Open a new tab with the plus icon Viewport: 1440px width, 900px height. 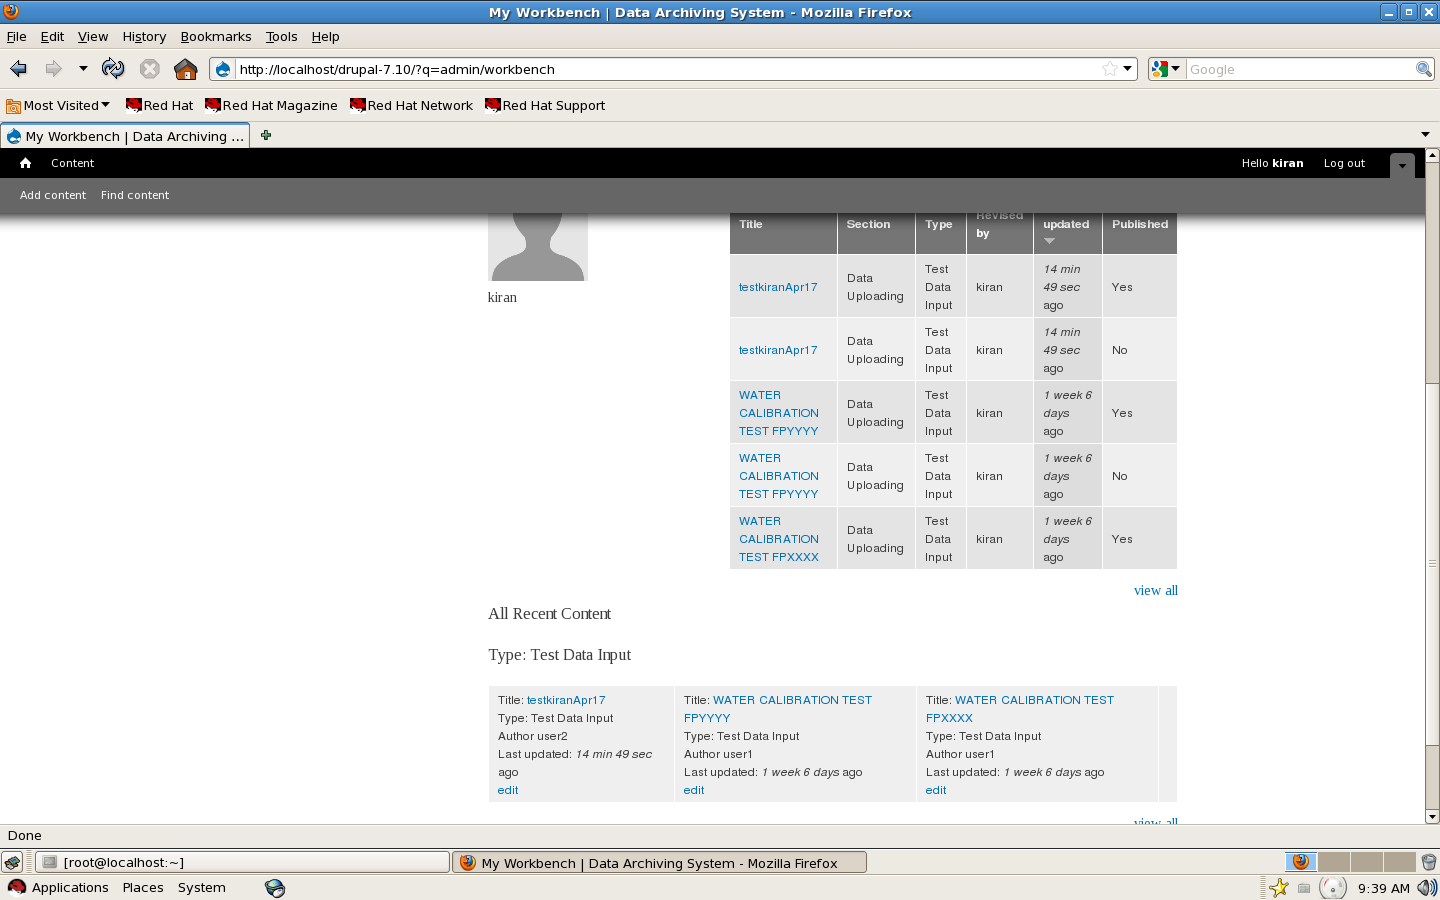coord(265,133)
